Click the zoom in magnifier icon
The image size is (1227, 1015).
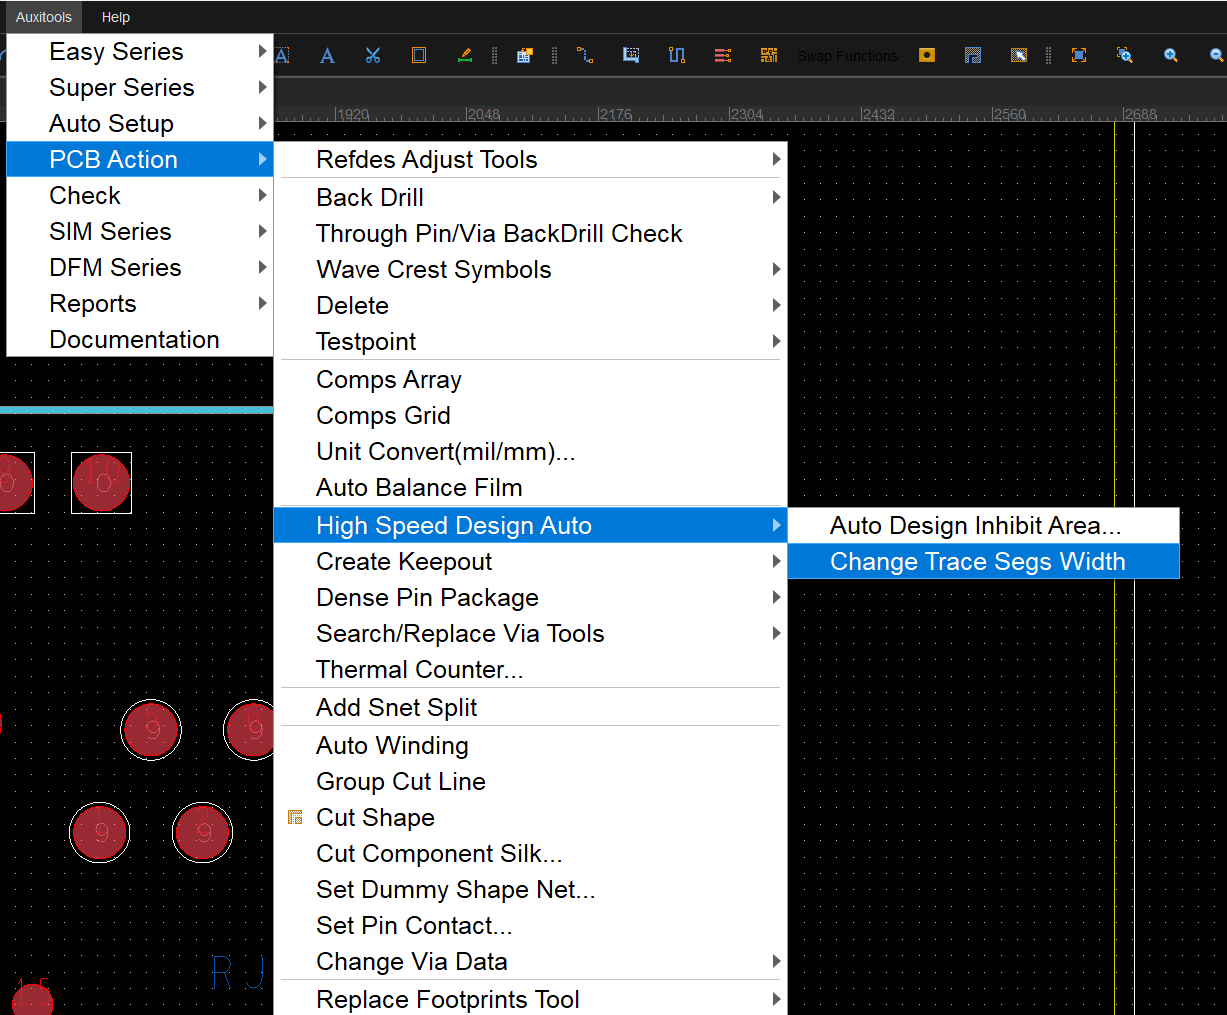pos(1171,56)
